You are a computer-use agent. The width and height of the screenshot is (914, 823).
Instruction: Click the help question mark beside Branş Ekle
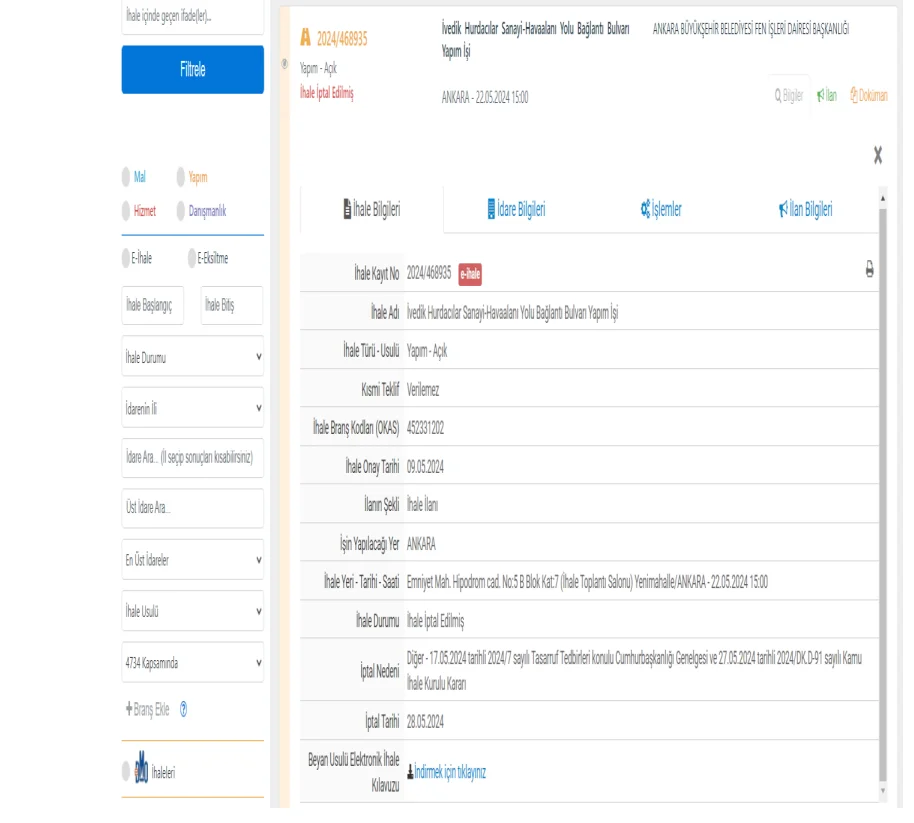coord(183,710)
